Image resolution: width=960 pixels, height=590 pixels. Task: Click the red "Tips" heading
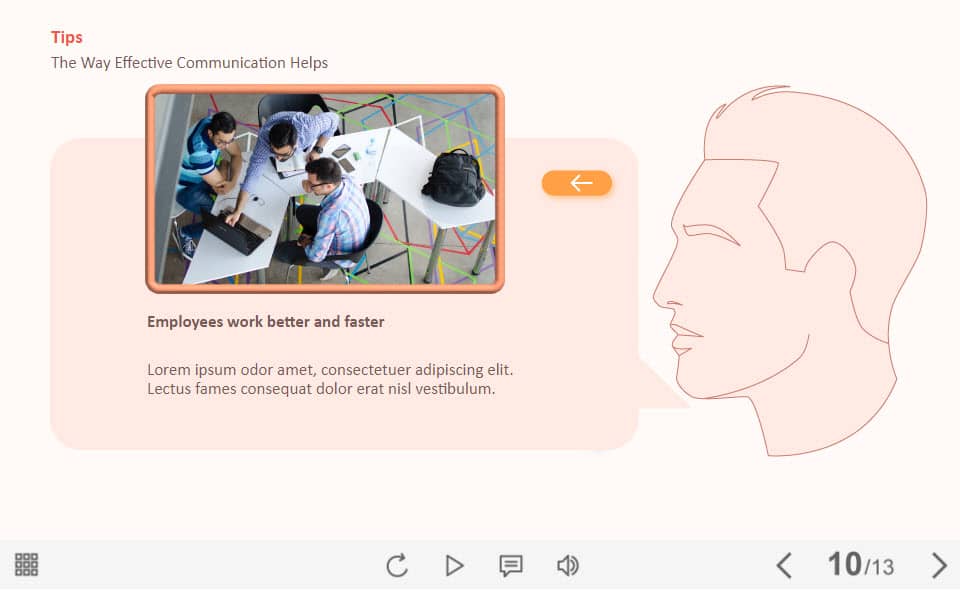[x=67, y=37]
